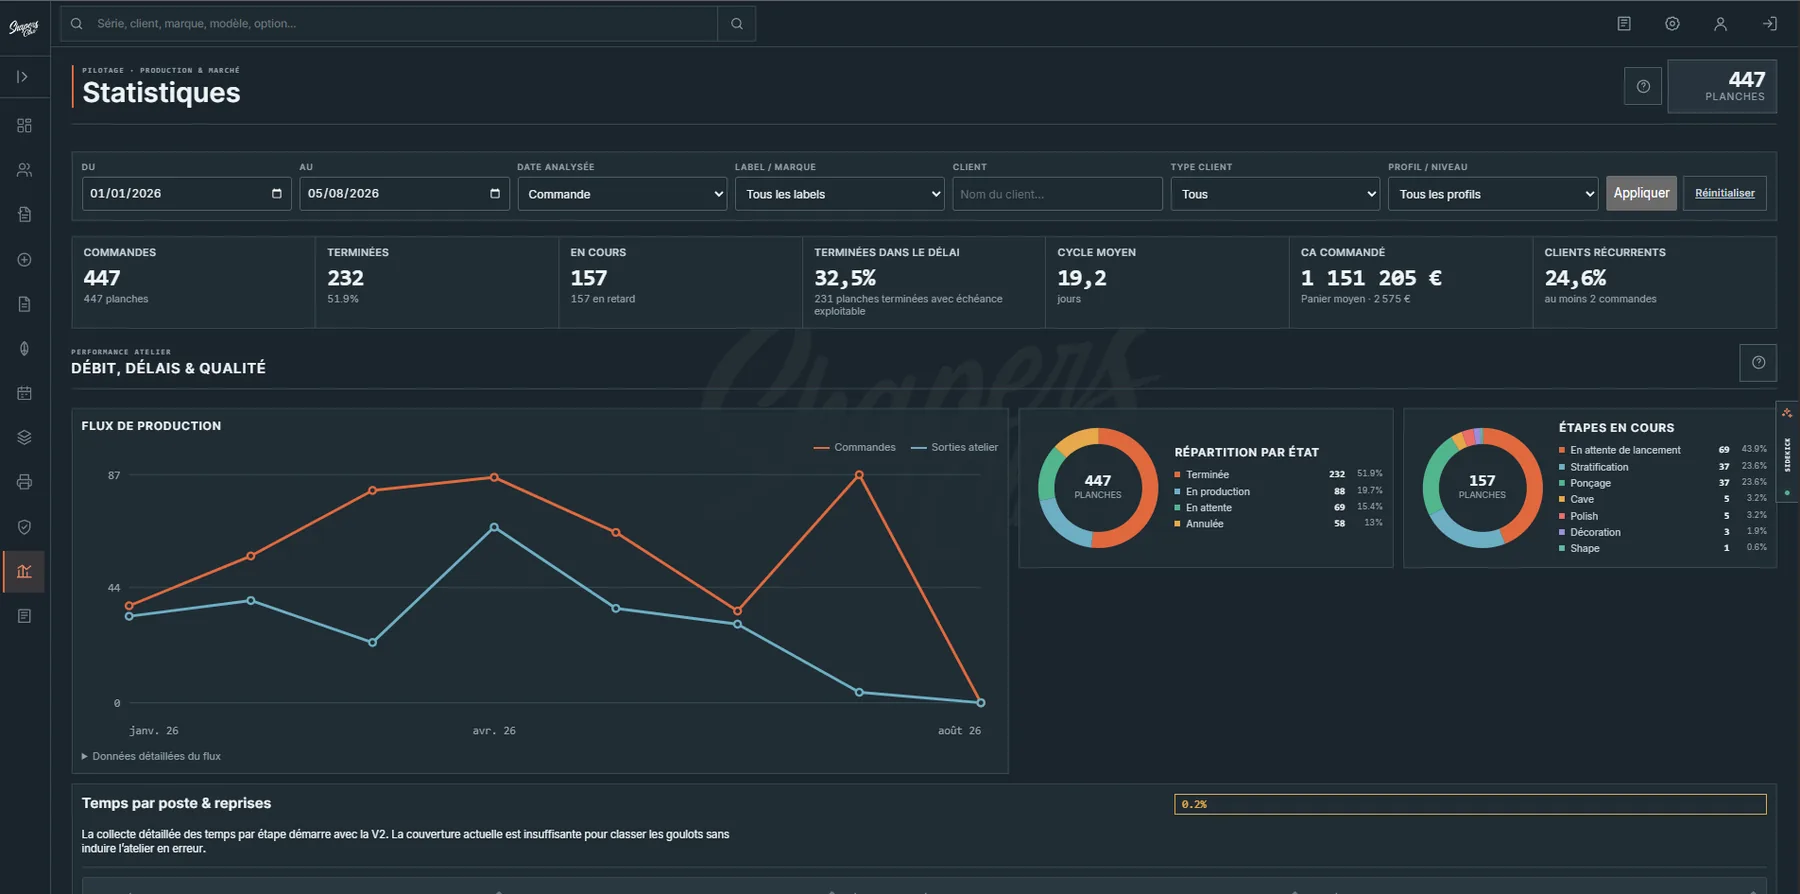Click the Clients récurrents KPI card
The image size is (1800, 894).
click(x=1655, y=282)
